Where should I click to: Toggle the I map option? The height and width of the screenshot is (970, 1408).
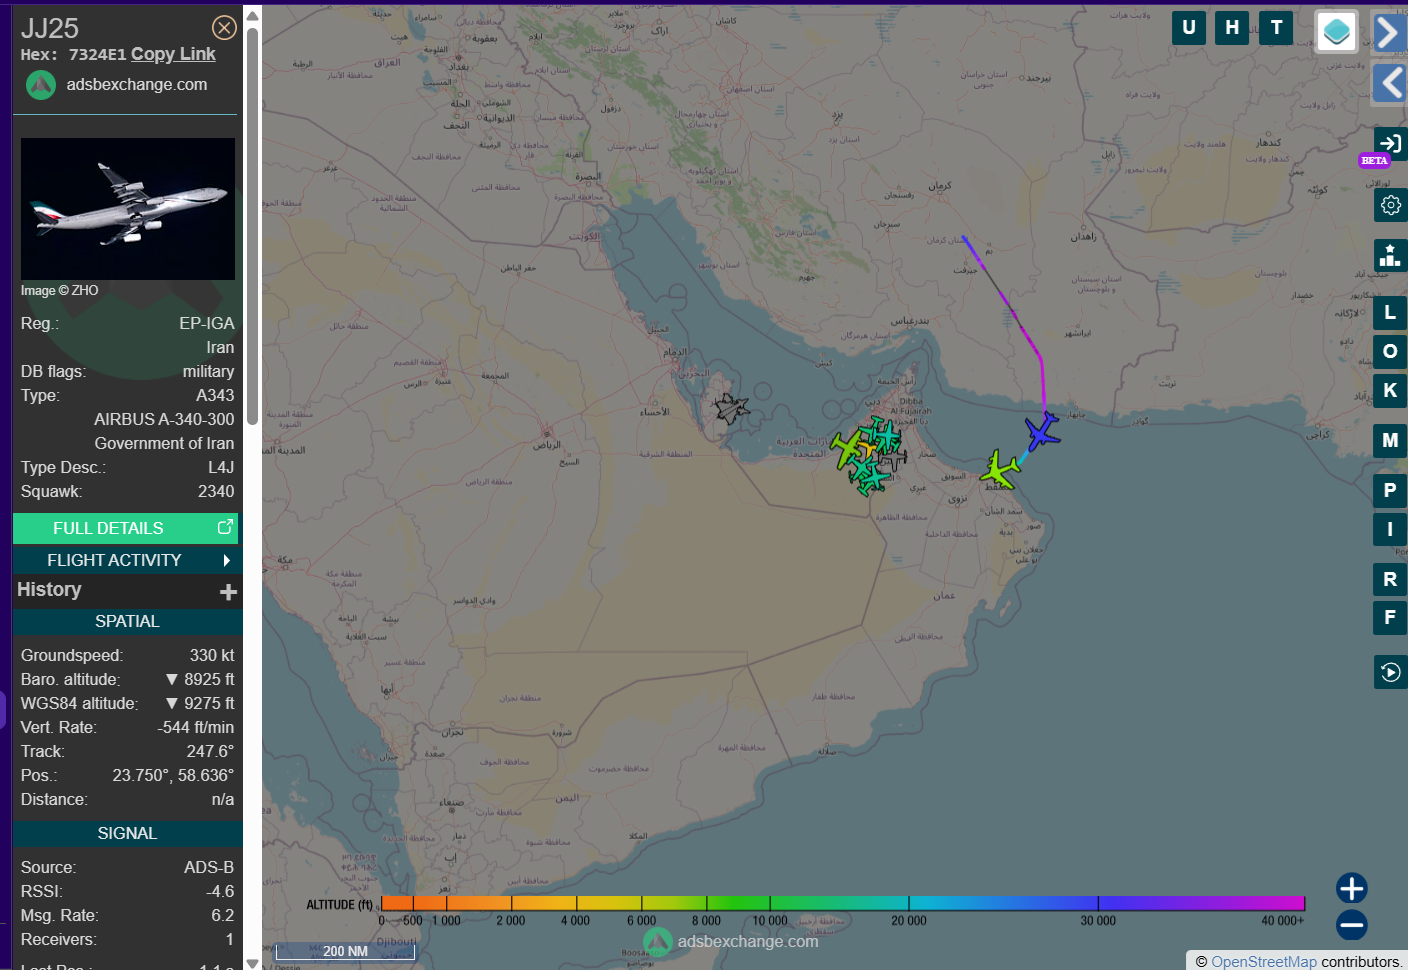click(x=1390, y=529)
